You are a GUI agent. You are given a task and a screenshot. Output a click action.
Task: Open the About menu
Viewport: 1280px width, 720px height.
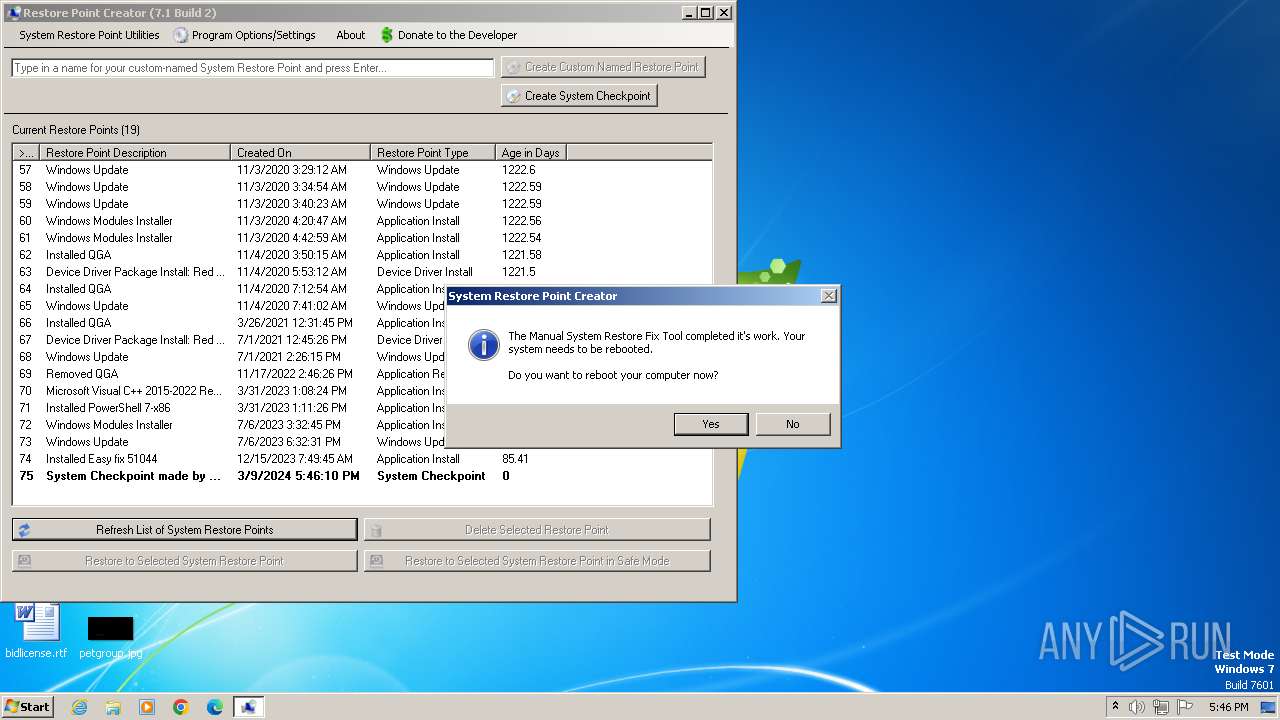[x=350, y=35]
